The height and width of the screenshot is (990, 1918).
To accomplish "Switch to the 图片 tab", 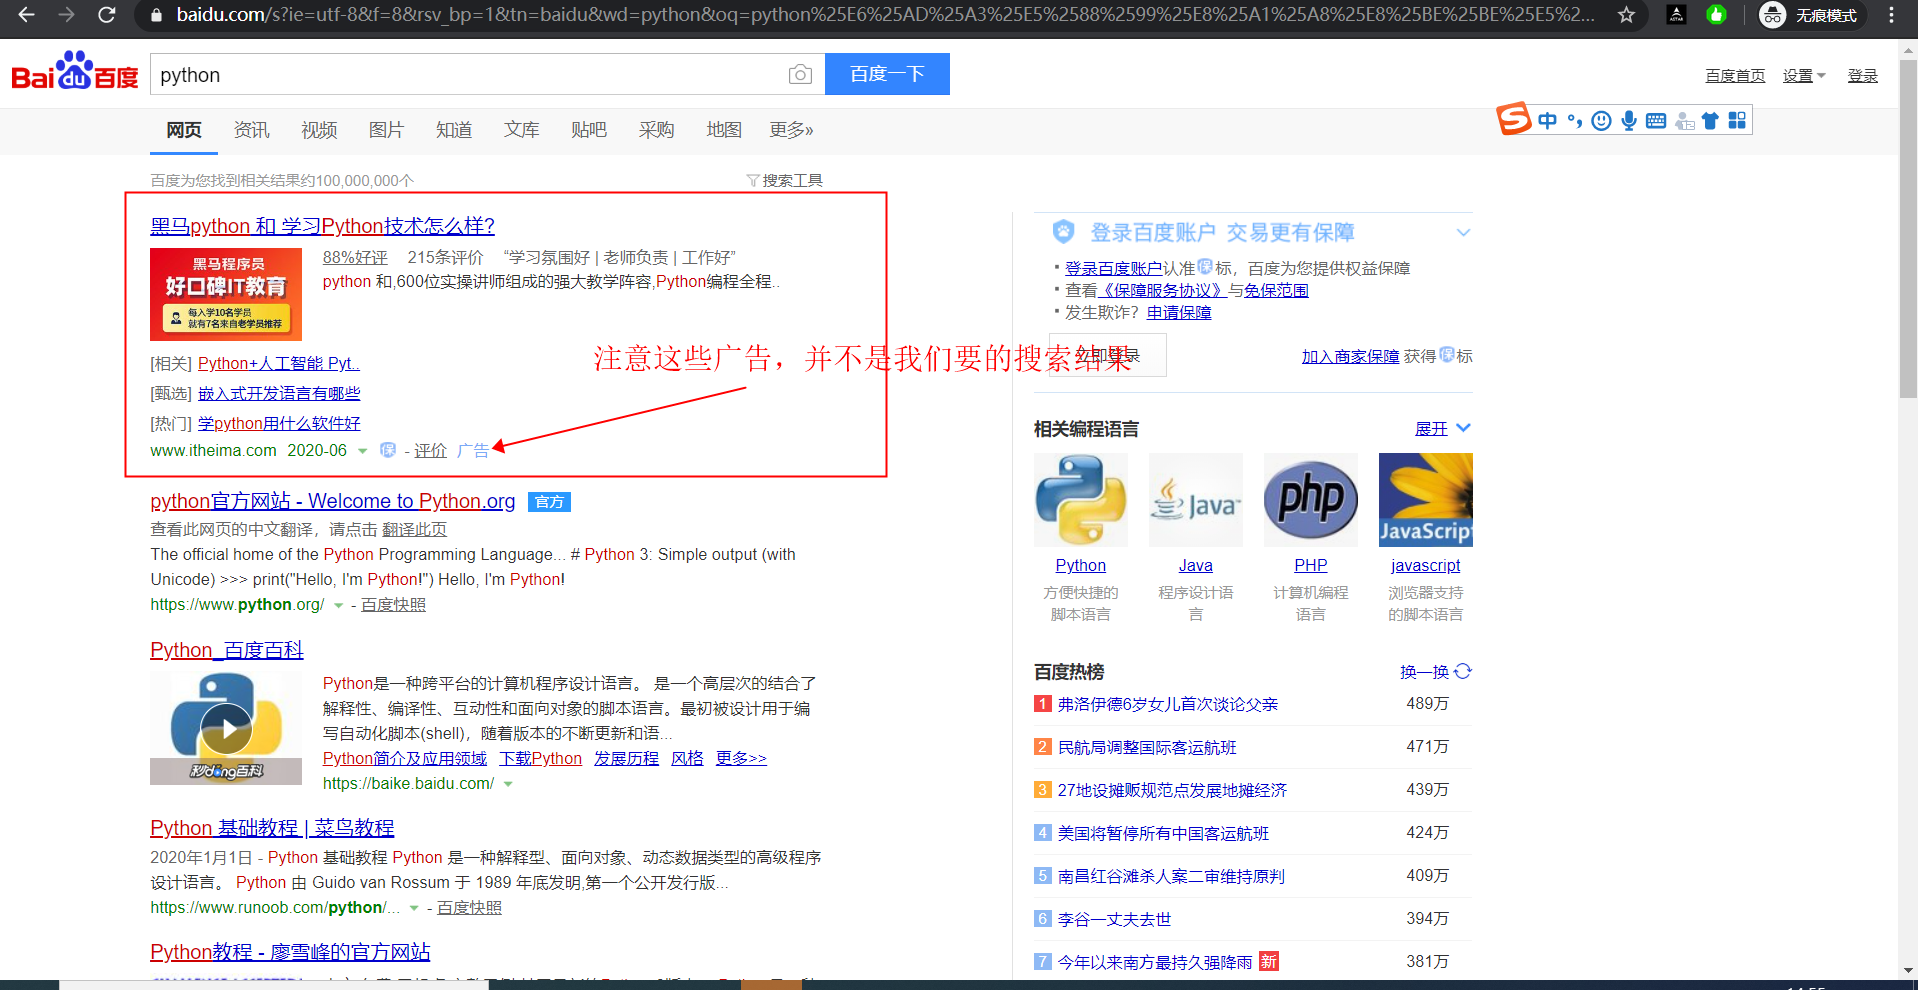I will click(x=386, y=130).
